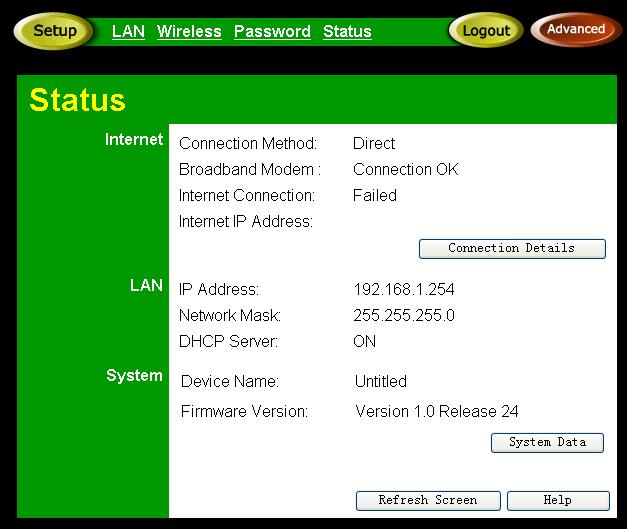
Task: Click the 'Firmware Version:' label
Action: pos(244,411)
